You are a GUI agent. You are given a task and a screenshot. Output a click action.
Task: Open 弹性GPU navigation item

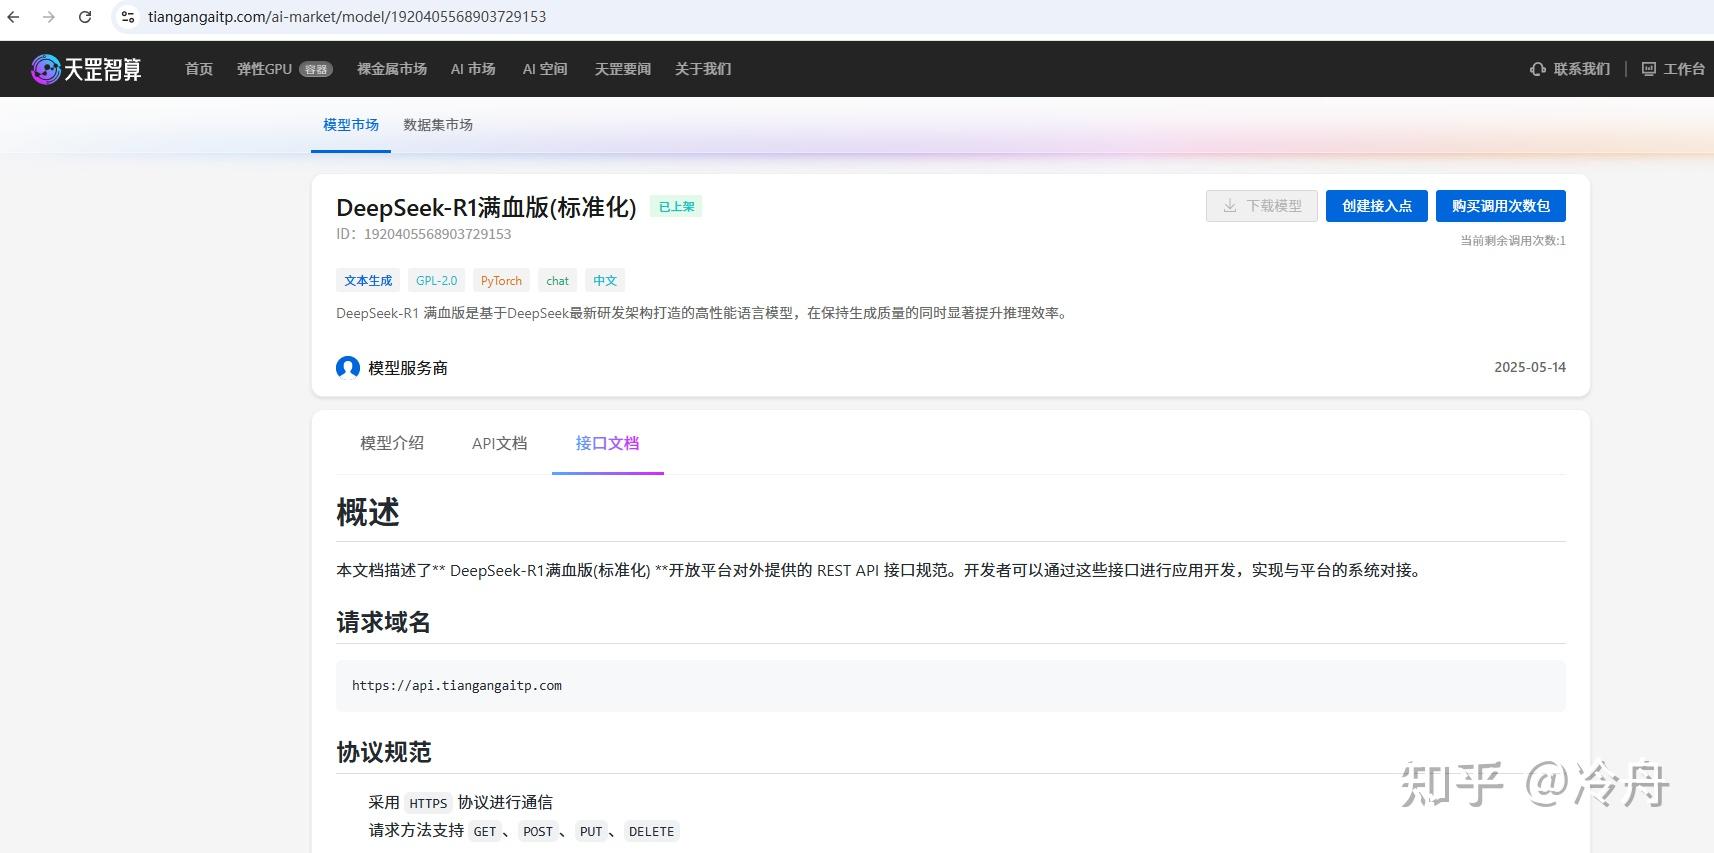pyautogui.click(x=264, y=69)
